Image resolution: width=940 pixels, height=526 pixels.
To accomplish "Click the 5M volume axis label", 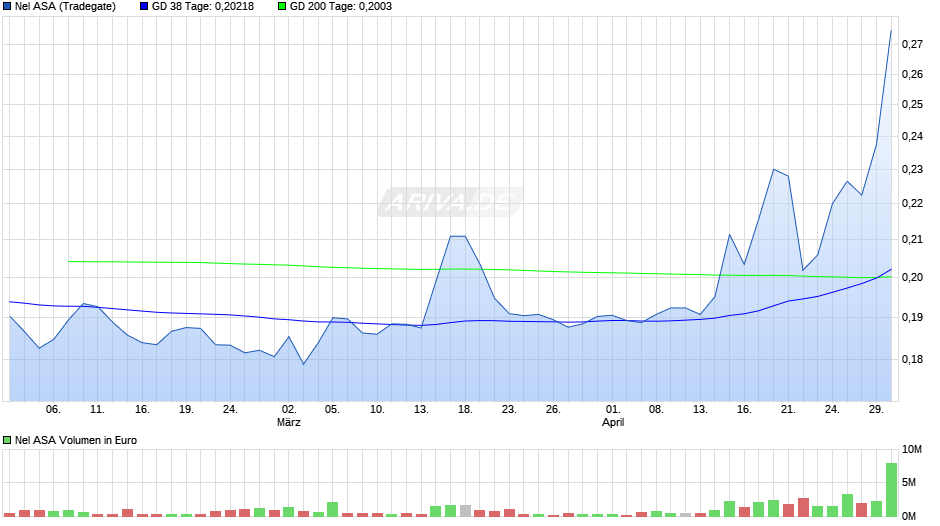I will click(909, 482).
